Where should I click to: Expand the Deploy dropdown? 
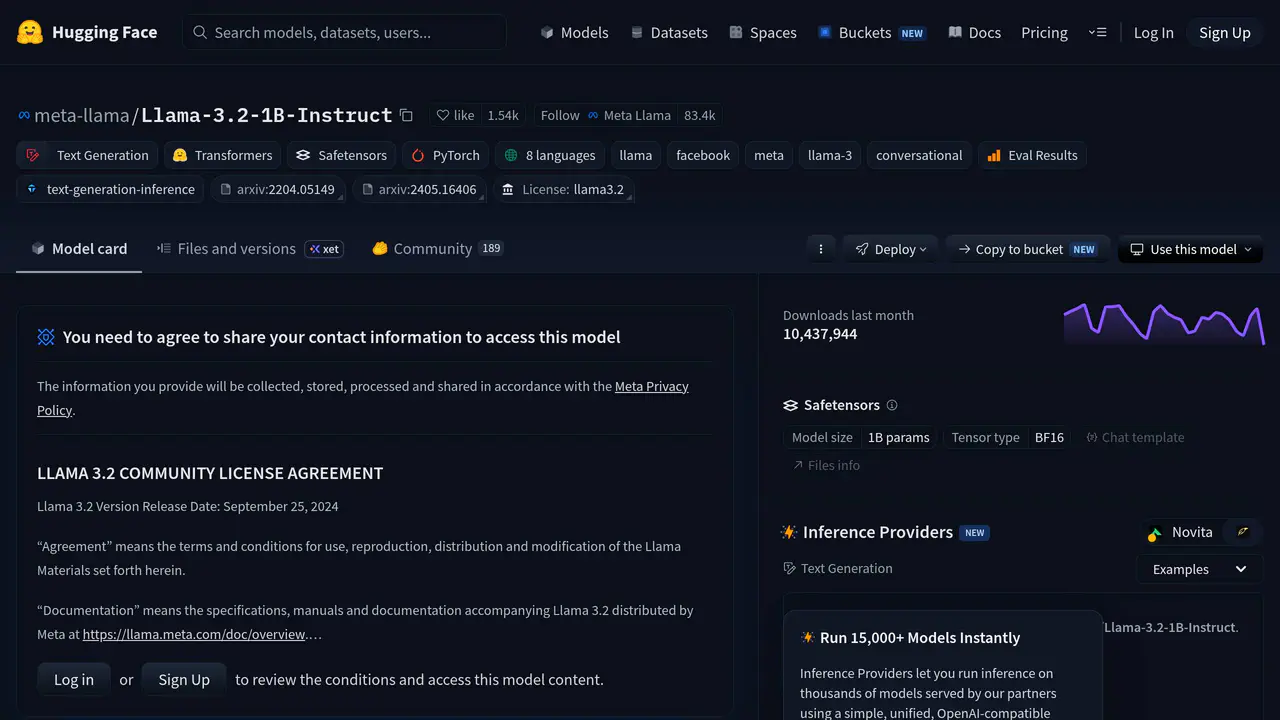(x=891, y=249)
